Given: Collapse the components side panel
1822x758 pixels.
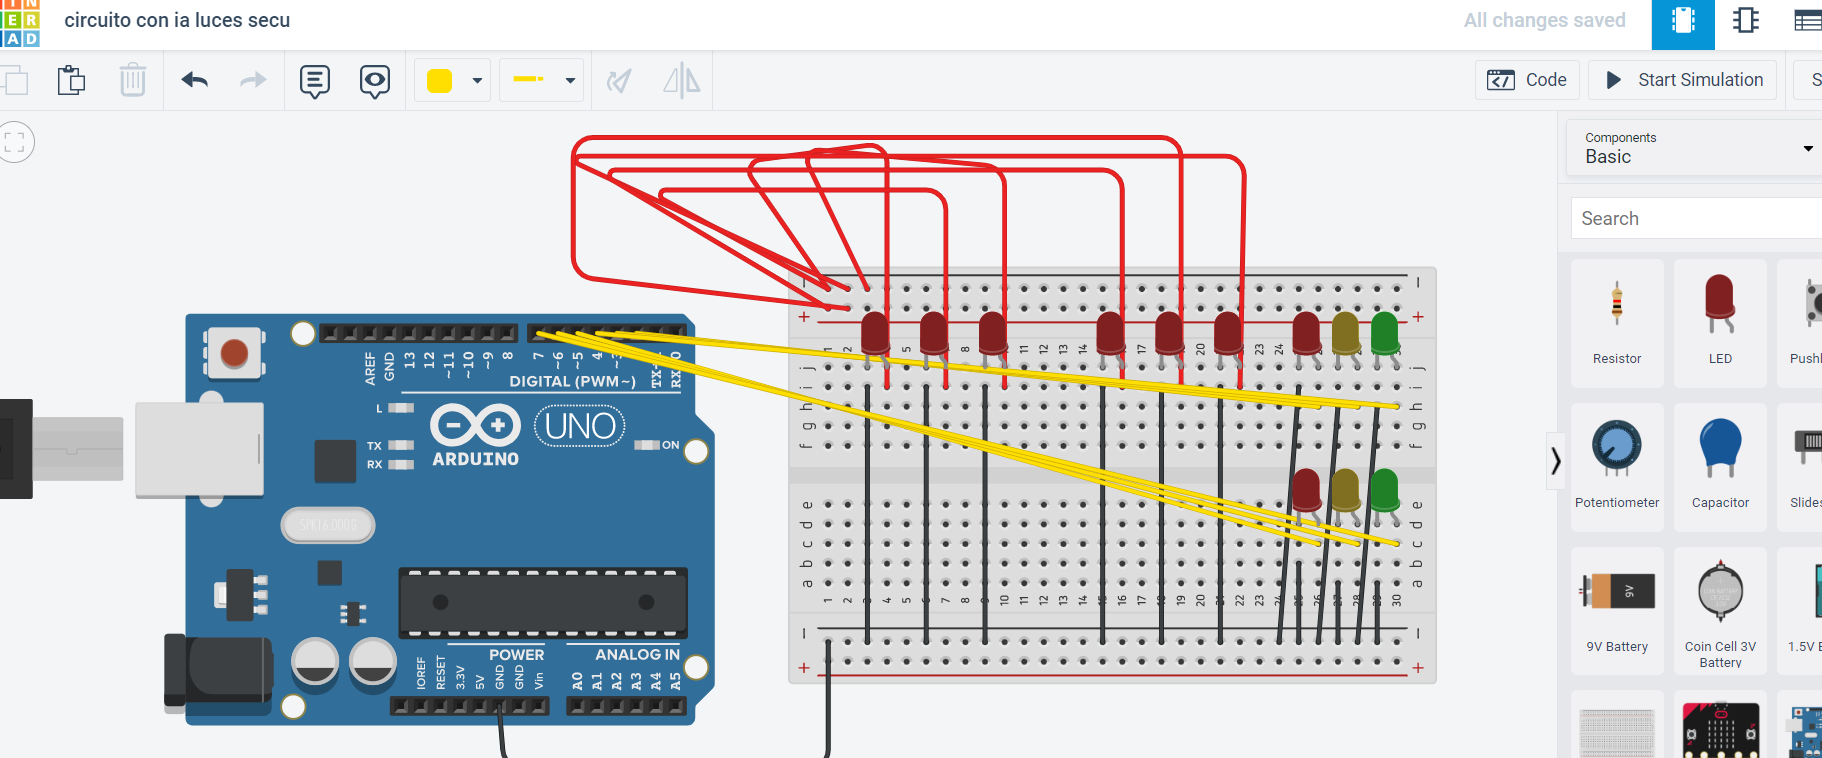Looking at the screenshot, I should pos(1555,461).
